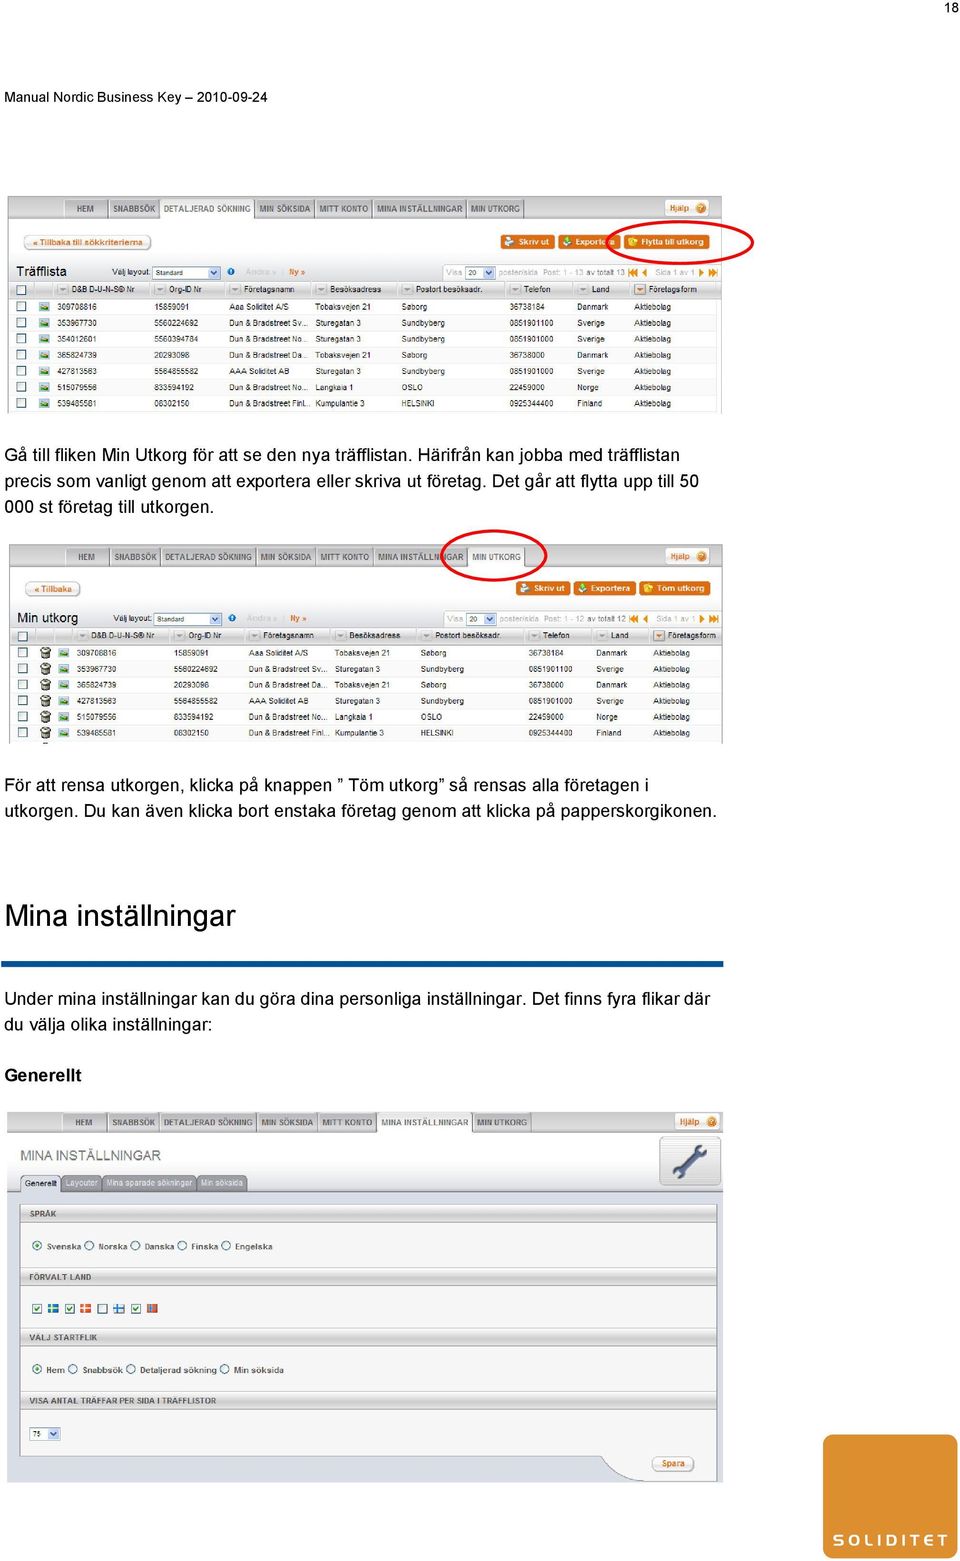Tick select-all checkbox in Min utkorg header
Image resolution: width=960 pixels, height=1561 pixels.
(x=22, y=635)
